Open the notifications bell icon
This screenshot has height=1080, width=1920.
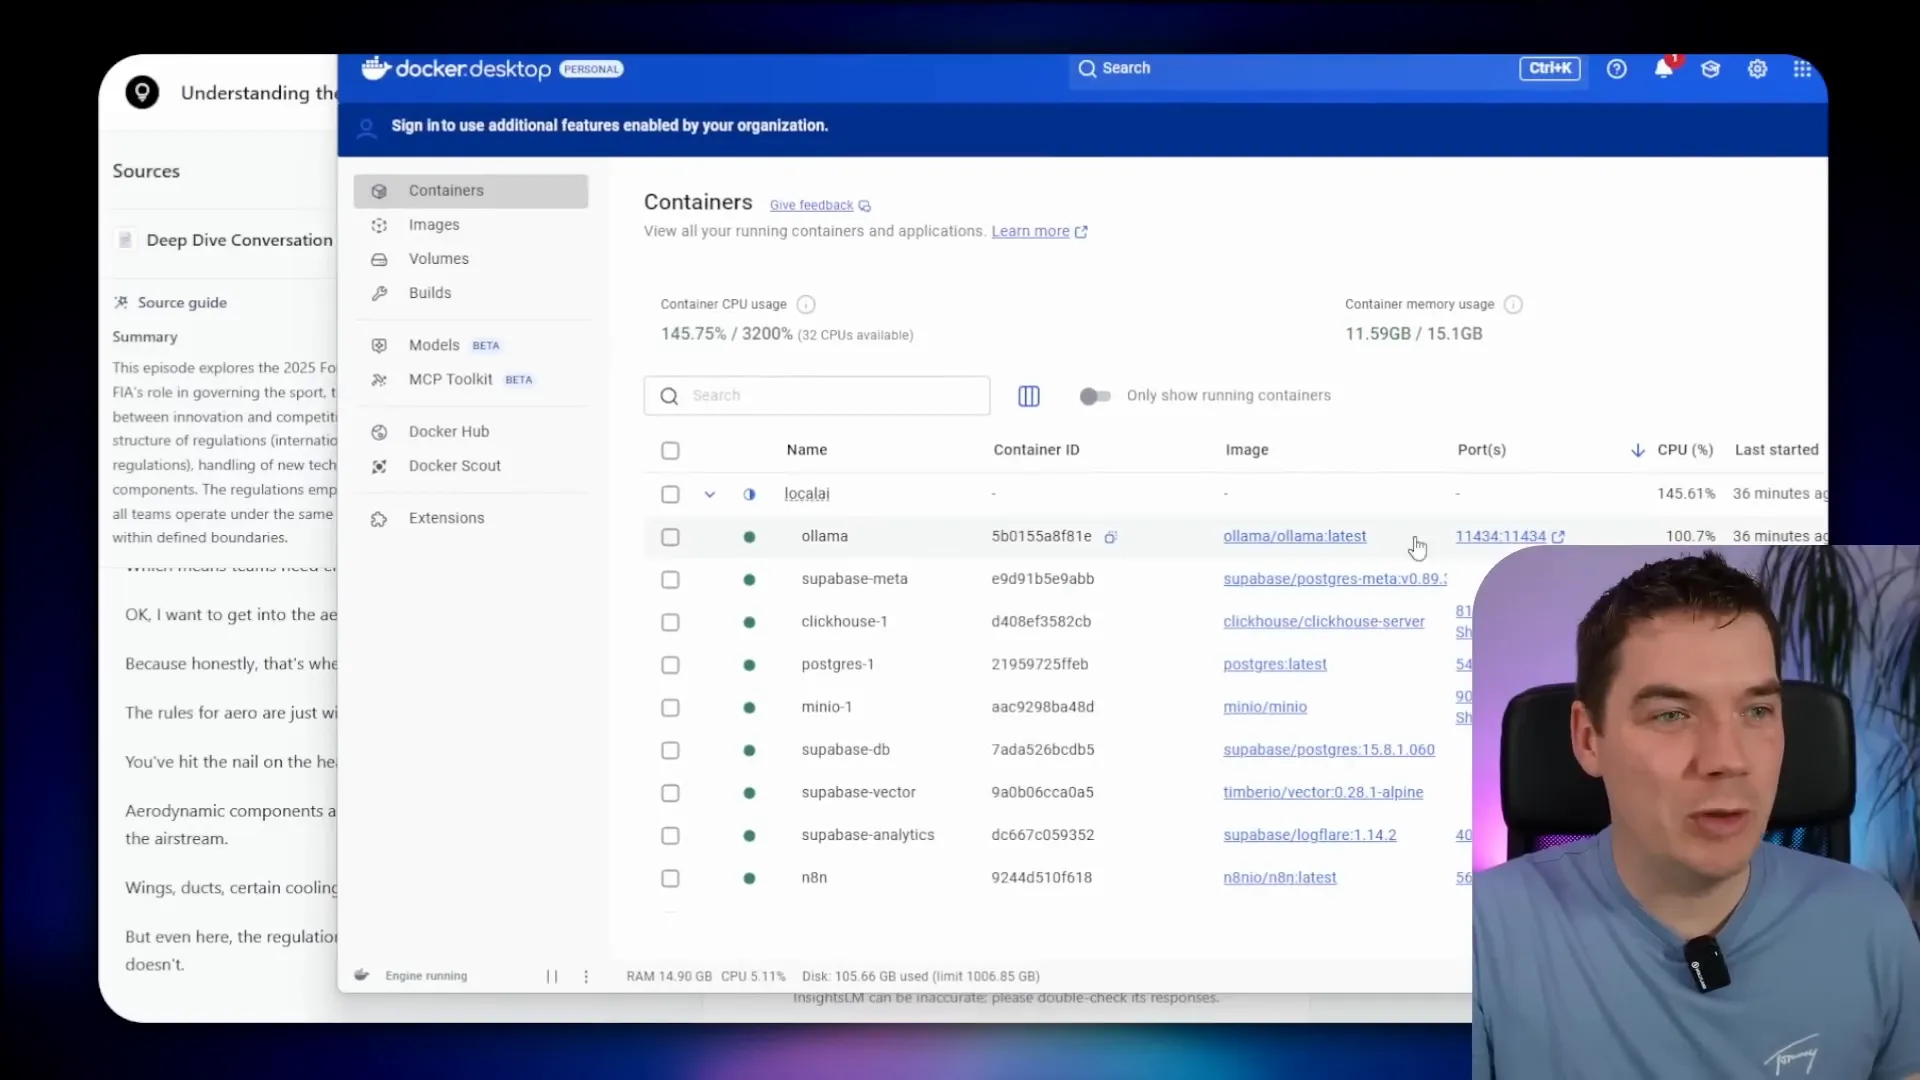pos(1663,69)
